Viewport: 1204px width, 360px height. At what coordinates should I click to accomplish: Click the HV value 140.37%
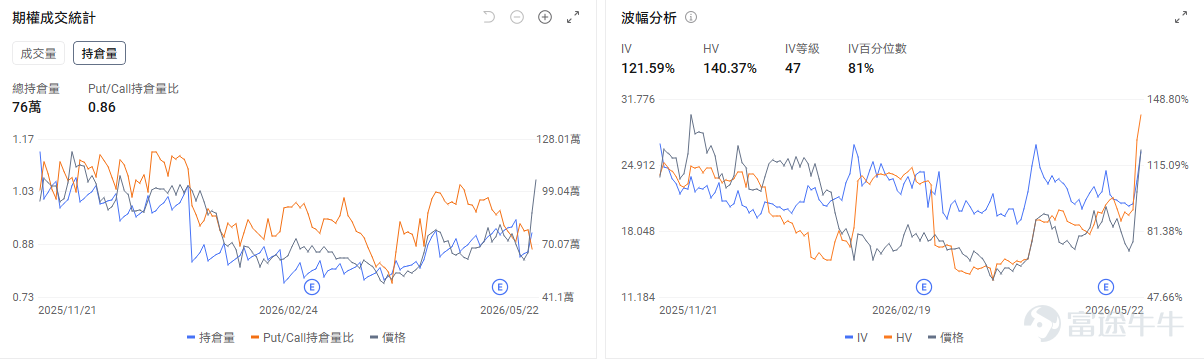(x=730, y=68)
